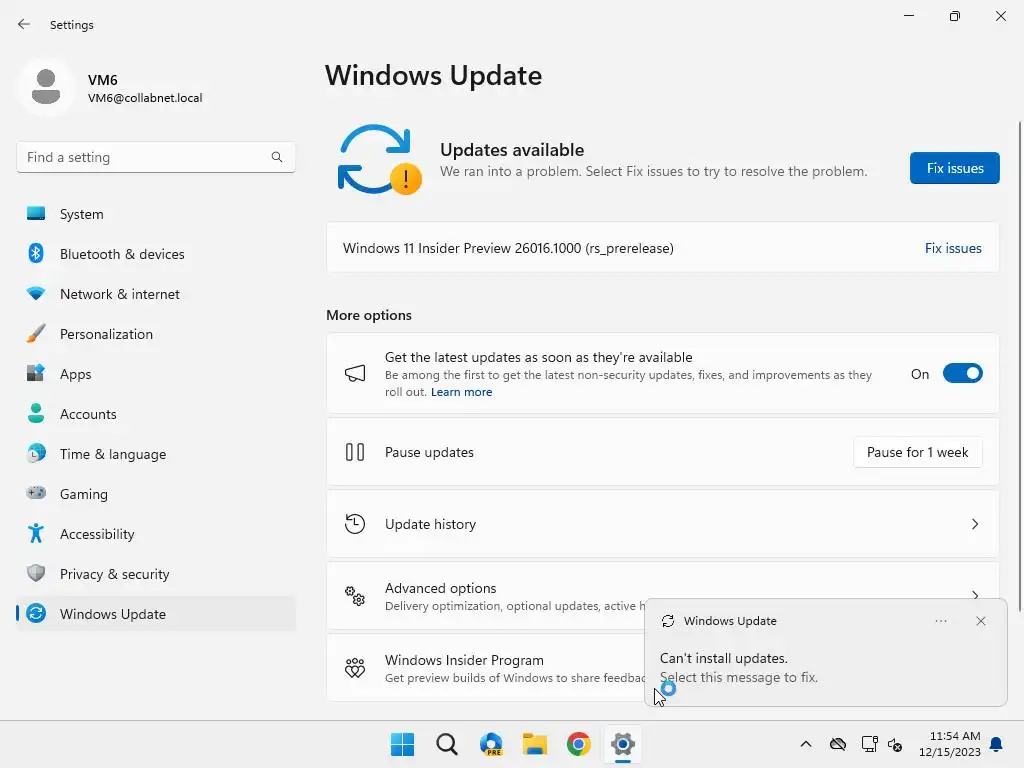The width and height of the screenshot is (1024, 768).
Task: Toggle off Get the latest updates switch
Action: pyautogui.click(x=963, y=374)
